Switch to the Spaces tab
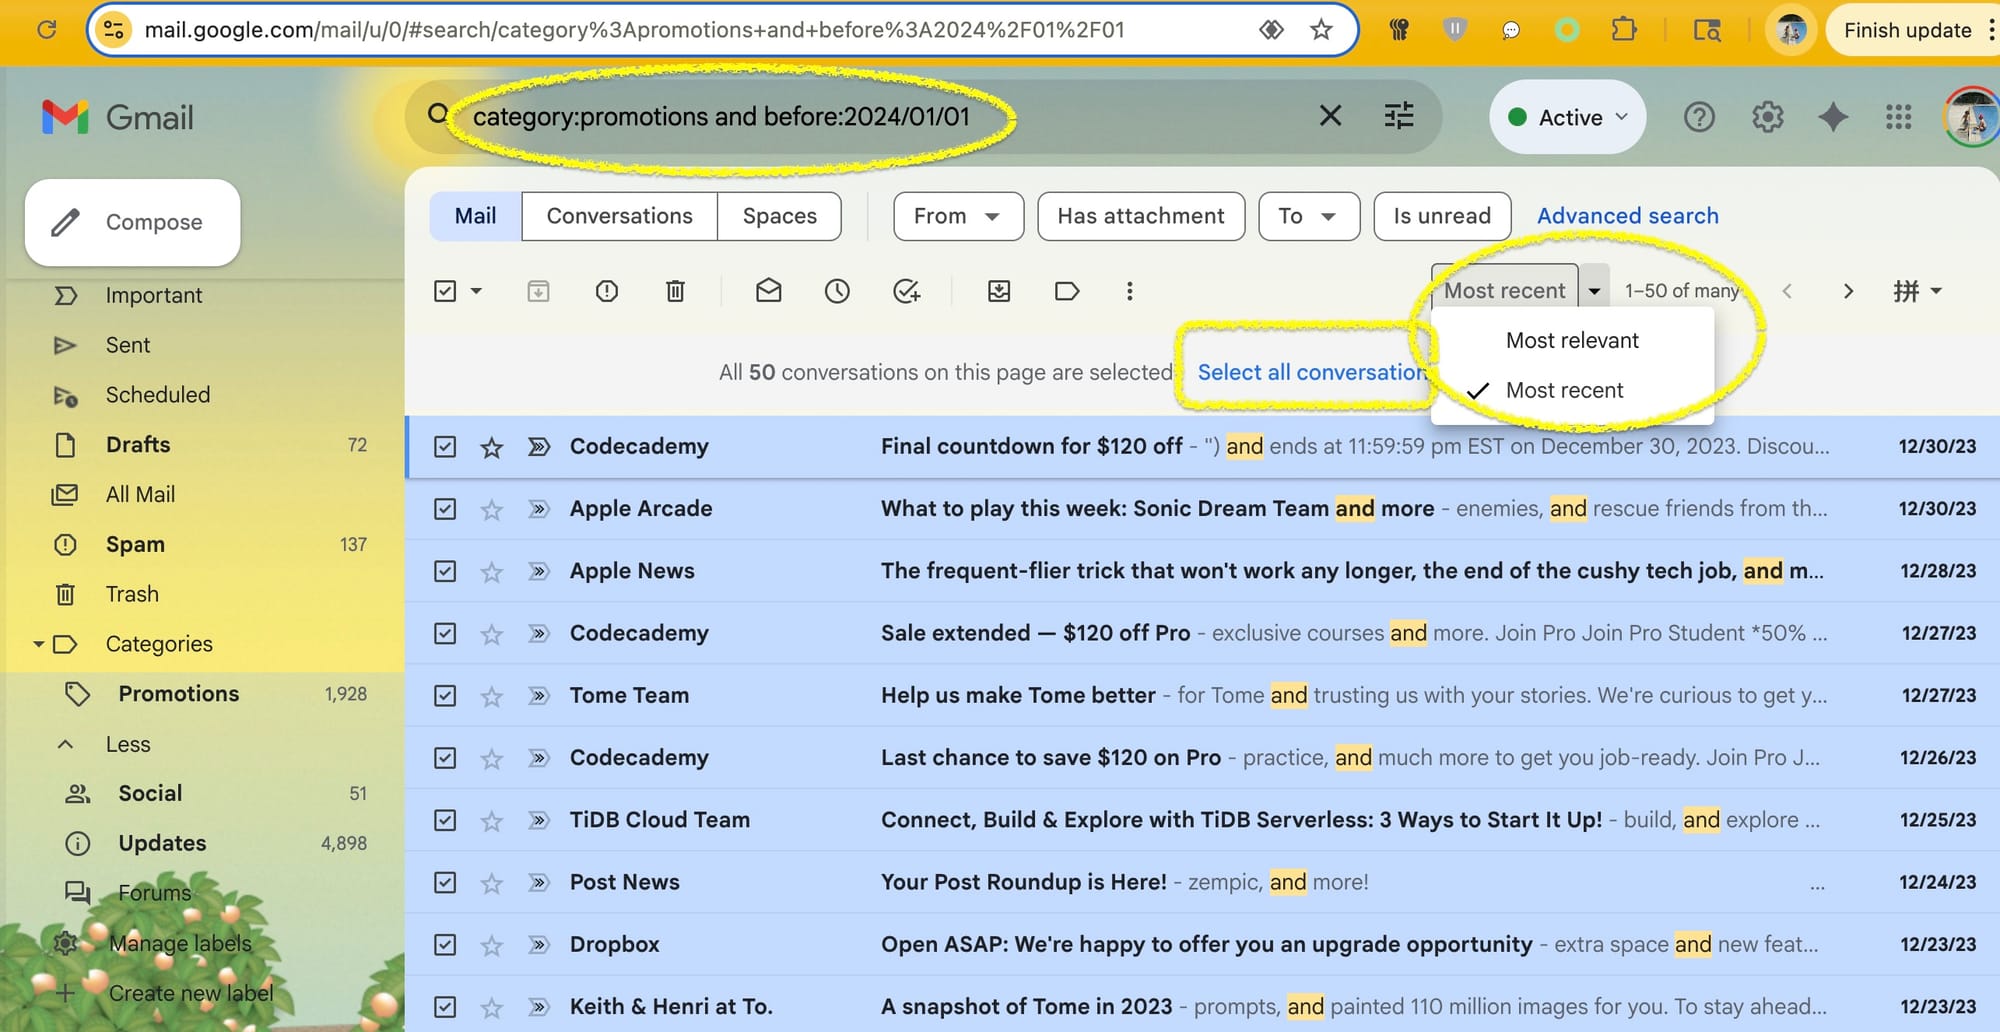The height and width of the screenshot is (1032, 2000). (779, 216)
